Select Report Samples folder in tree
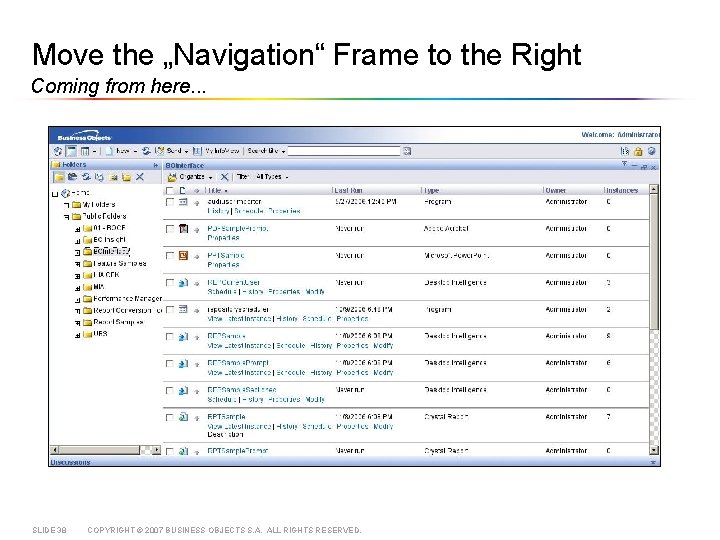The width and height of the screenshot is (720, 540). [118, 322]
